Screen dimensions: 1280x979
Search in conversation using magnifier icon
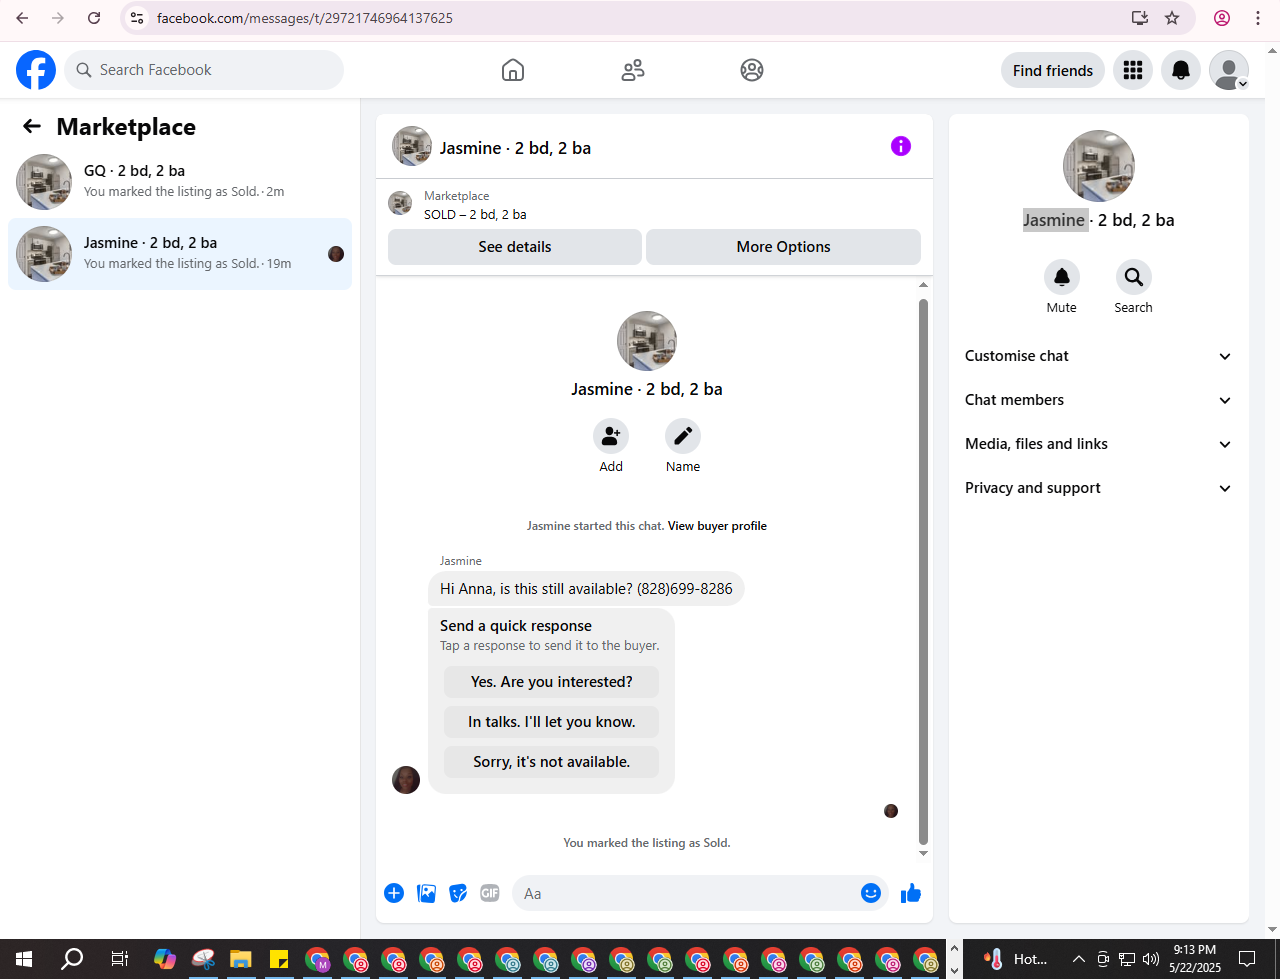click(x=1134, y=277)
